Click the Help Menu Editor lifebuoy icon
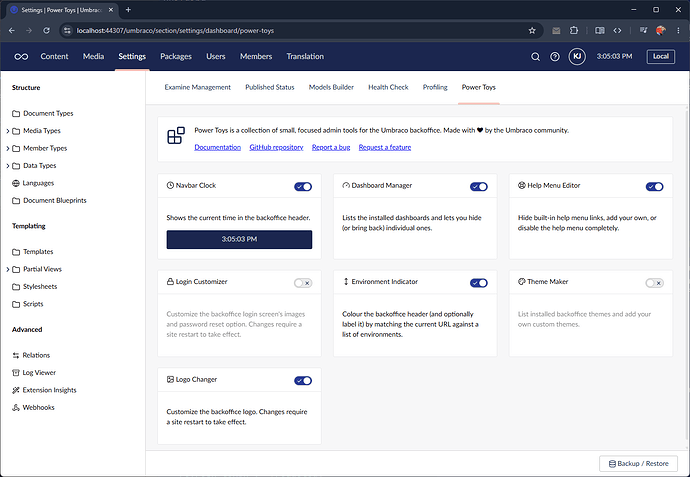This screenshot has width=690, height=477. point(521,185)
